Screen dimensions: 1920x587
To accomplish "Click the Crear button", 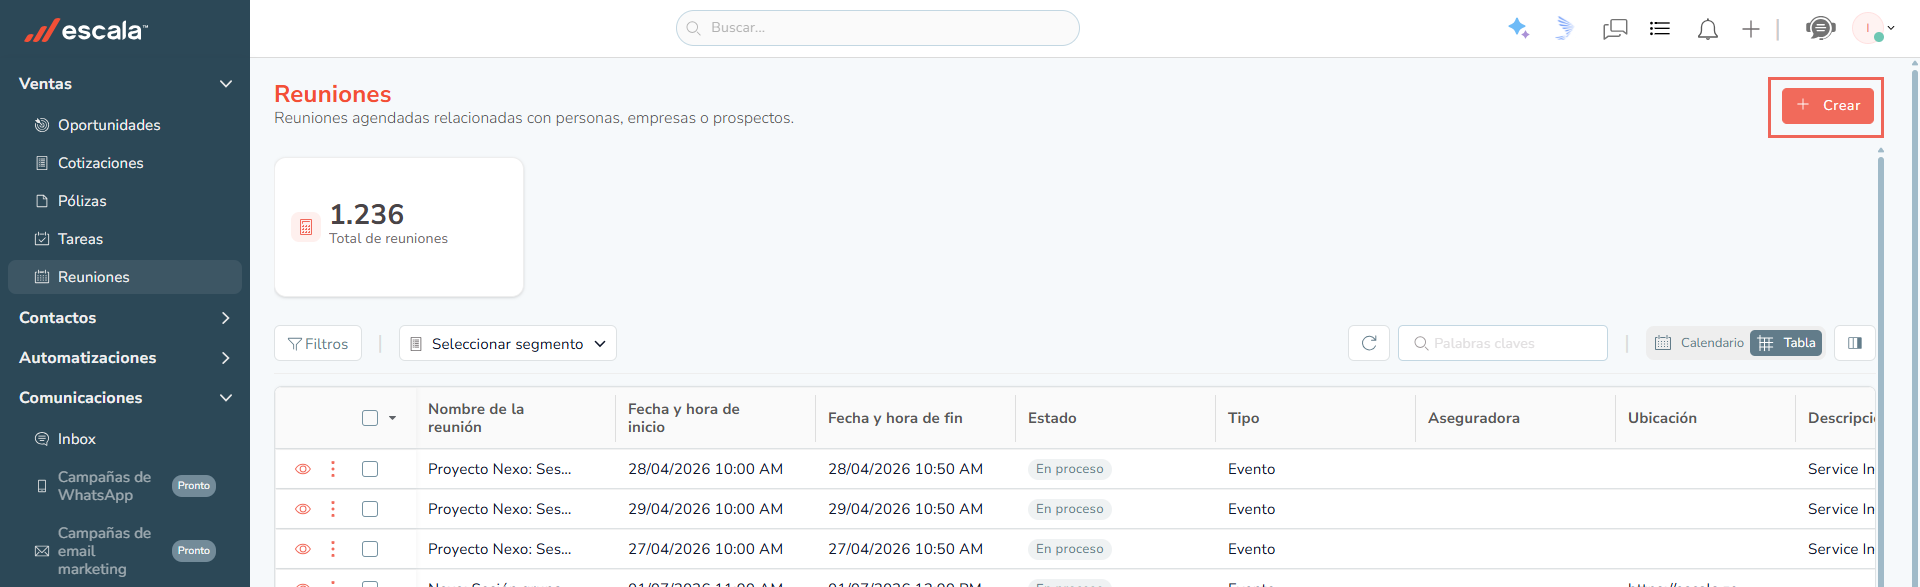I will tap(1828, 105).
